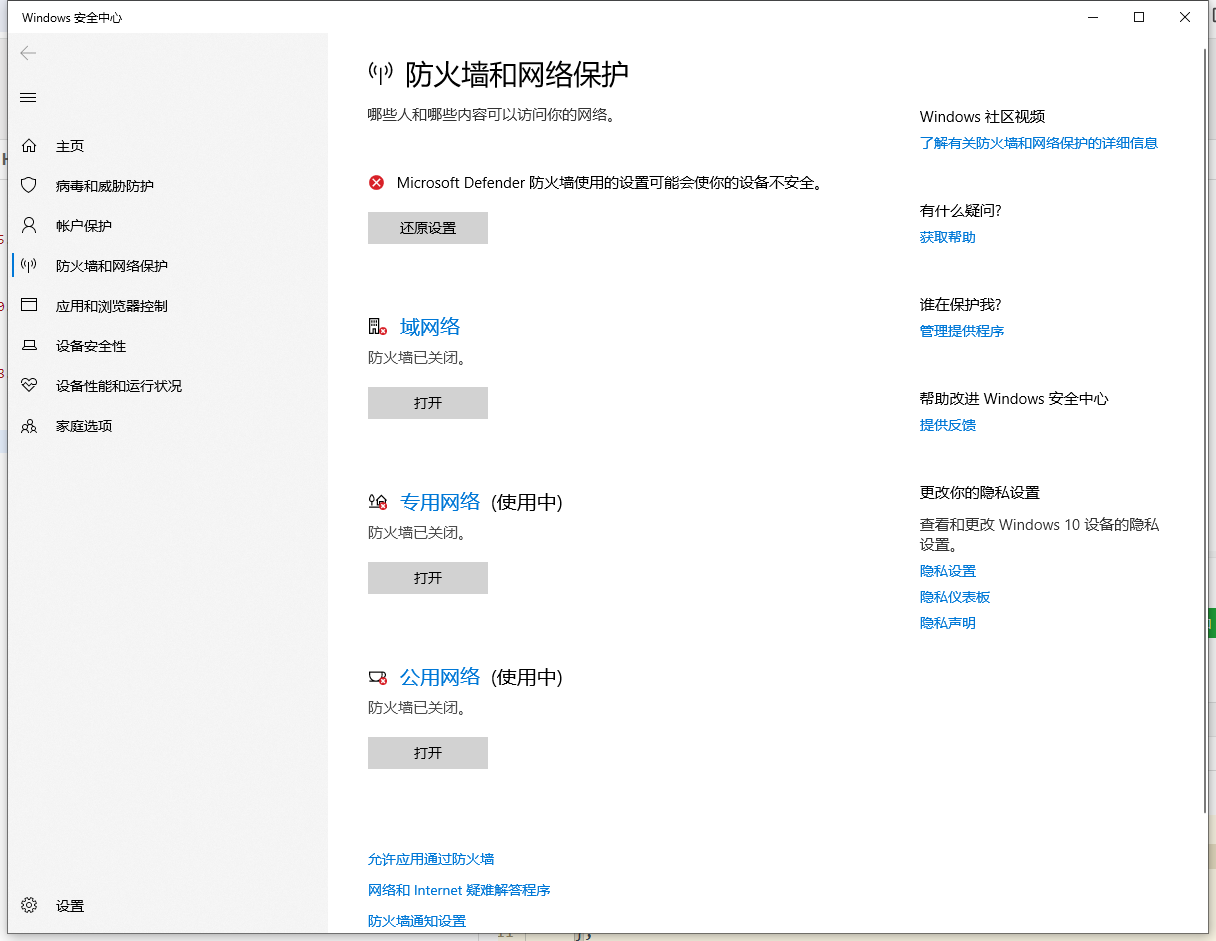The width and height of the screenshot is (1216, 941).
Task: Click 防火墙已关闭 text under 域网络
Action: (418, 357)
